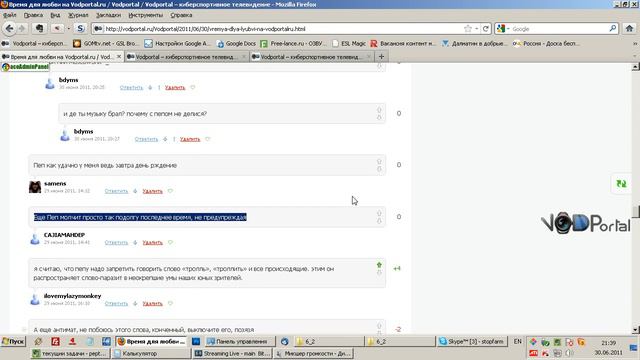Open the Файл menu
Image resolution: width=640 pixels, height=360 pixels.
[x=9, y=15]
